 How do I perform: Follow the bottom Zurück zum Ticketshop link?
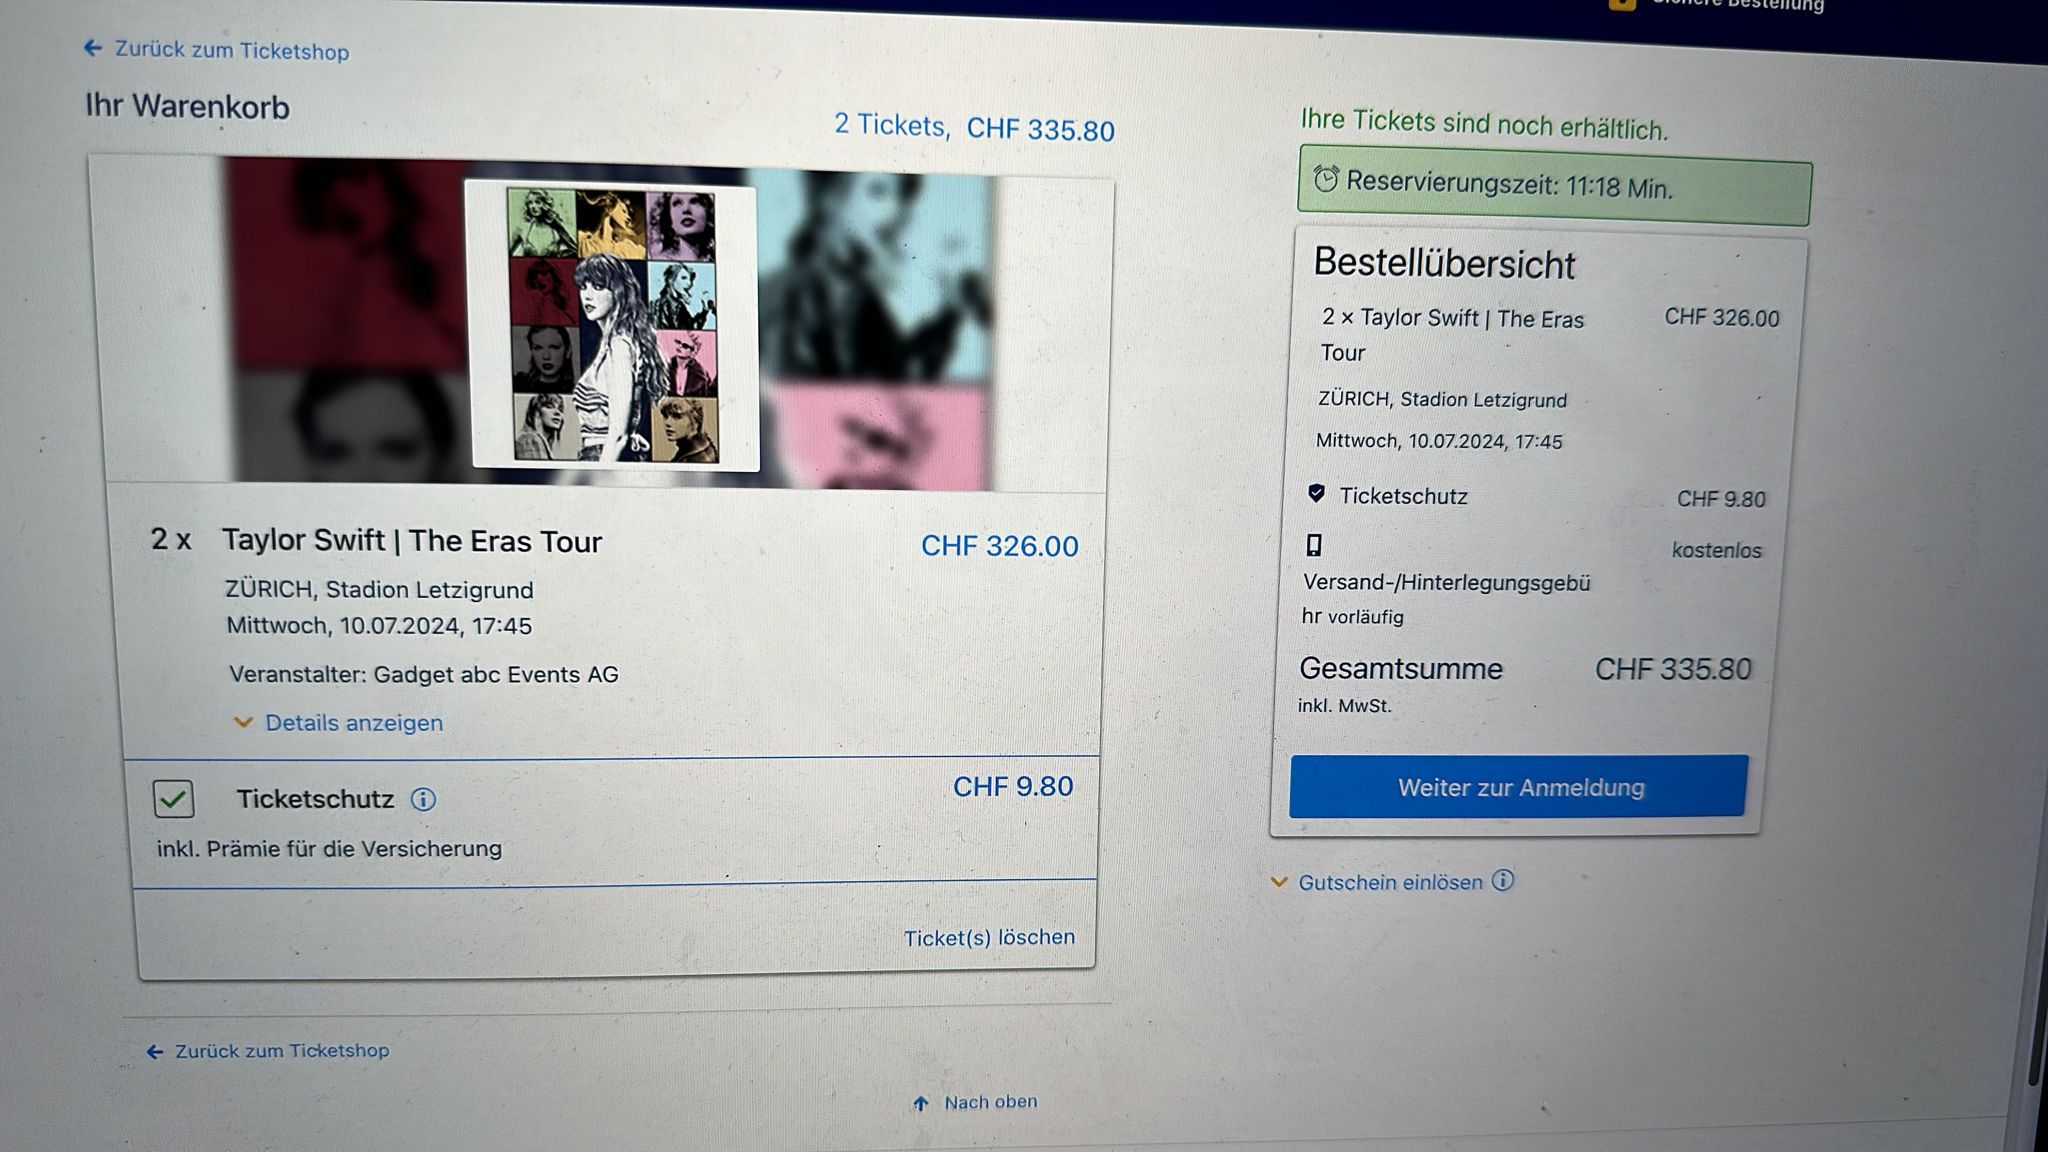click(x=282, y=1051)
